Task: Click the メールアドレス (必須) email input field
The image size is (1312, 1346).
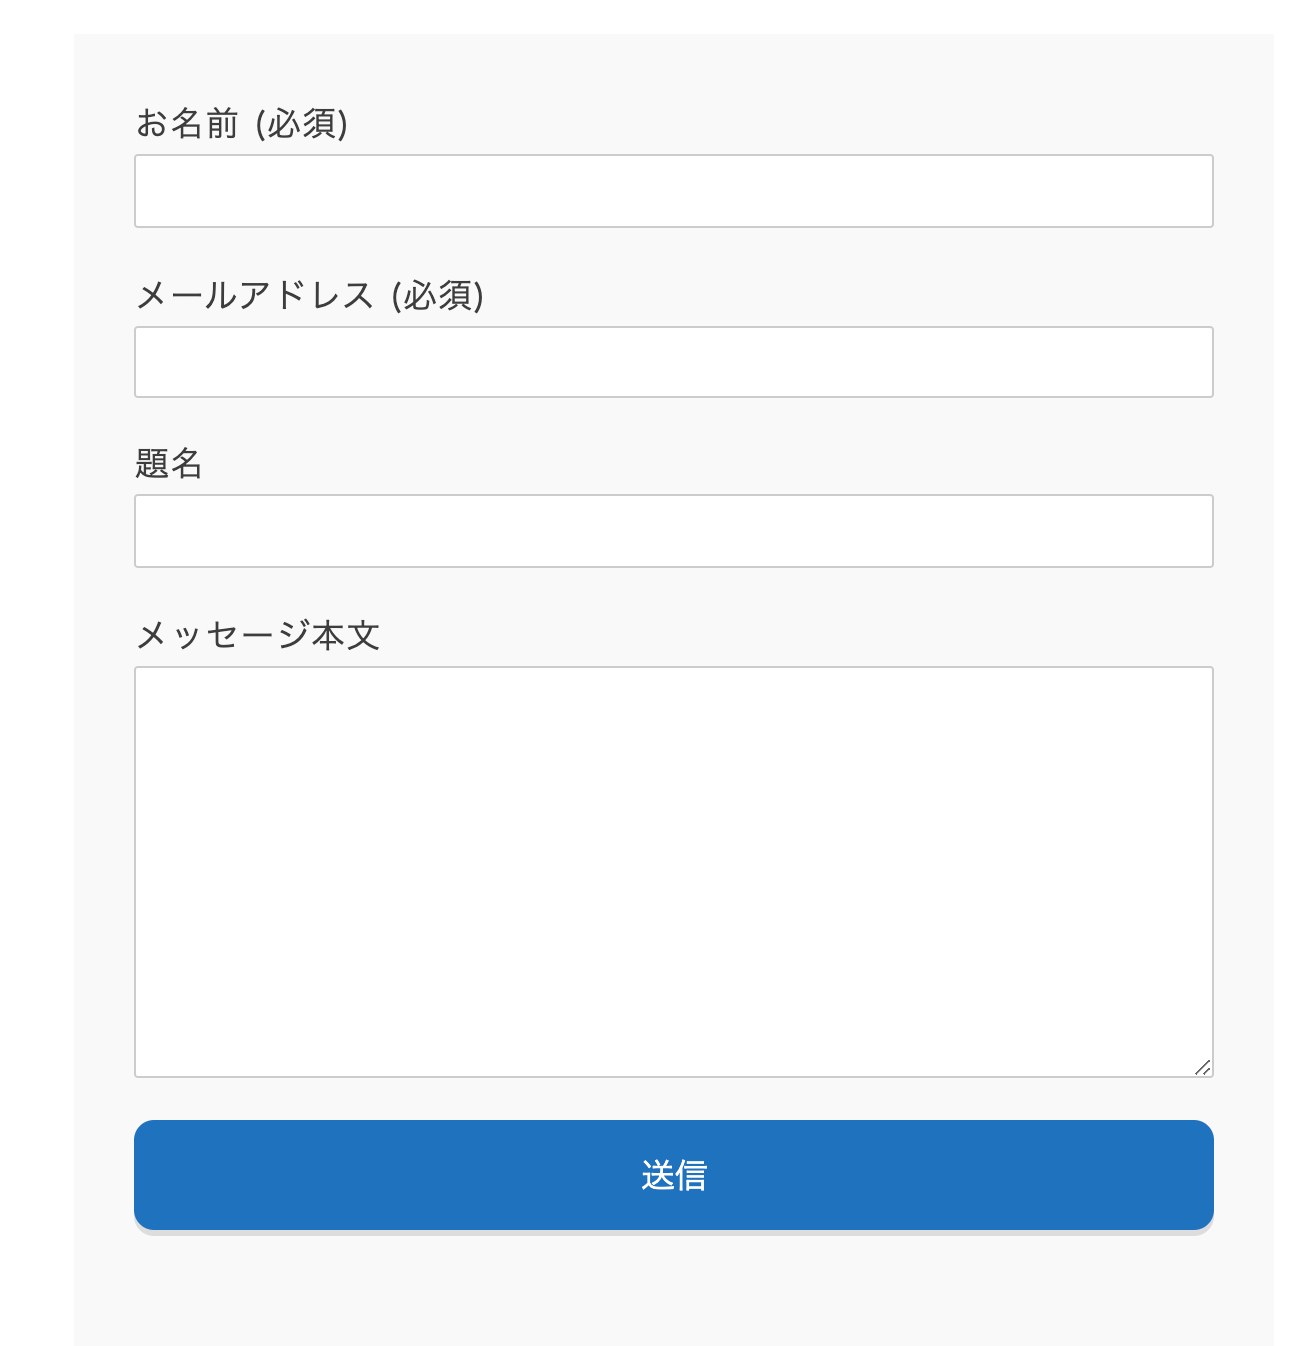Action: coord(675,362)
